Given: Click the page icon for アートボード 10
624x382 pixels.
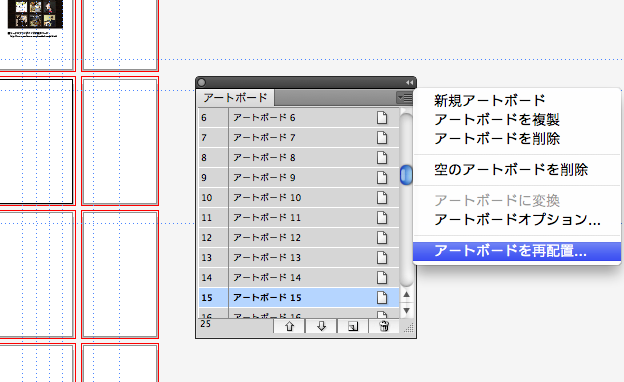Looking at the screenshot, I should tap(382, 197).
